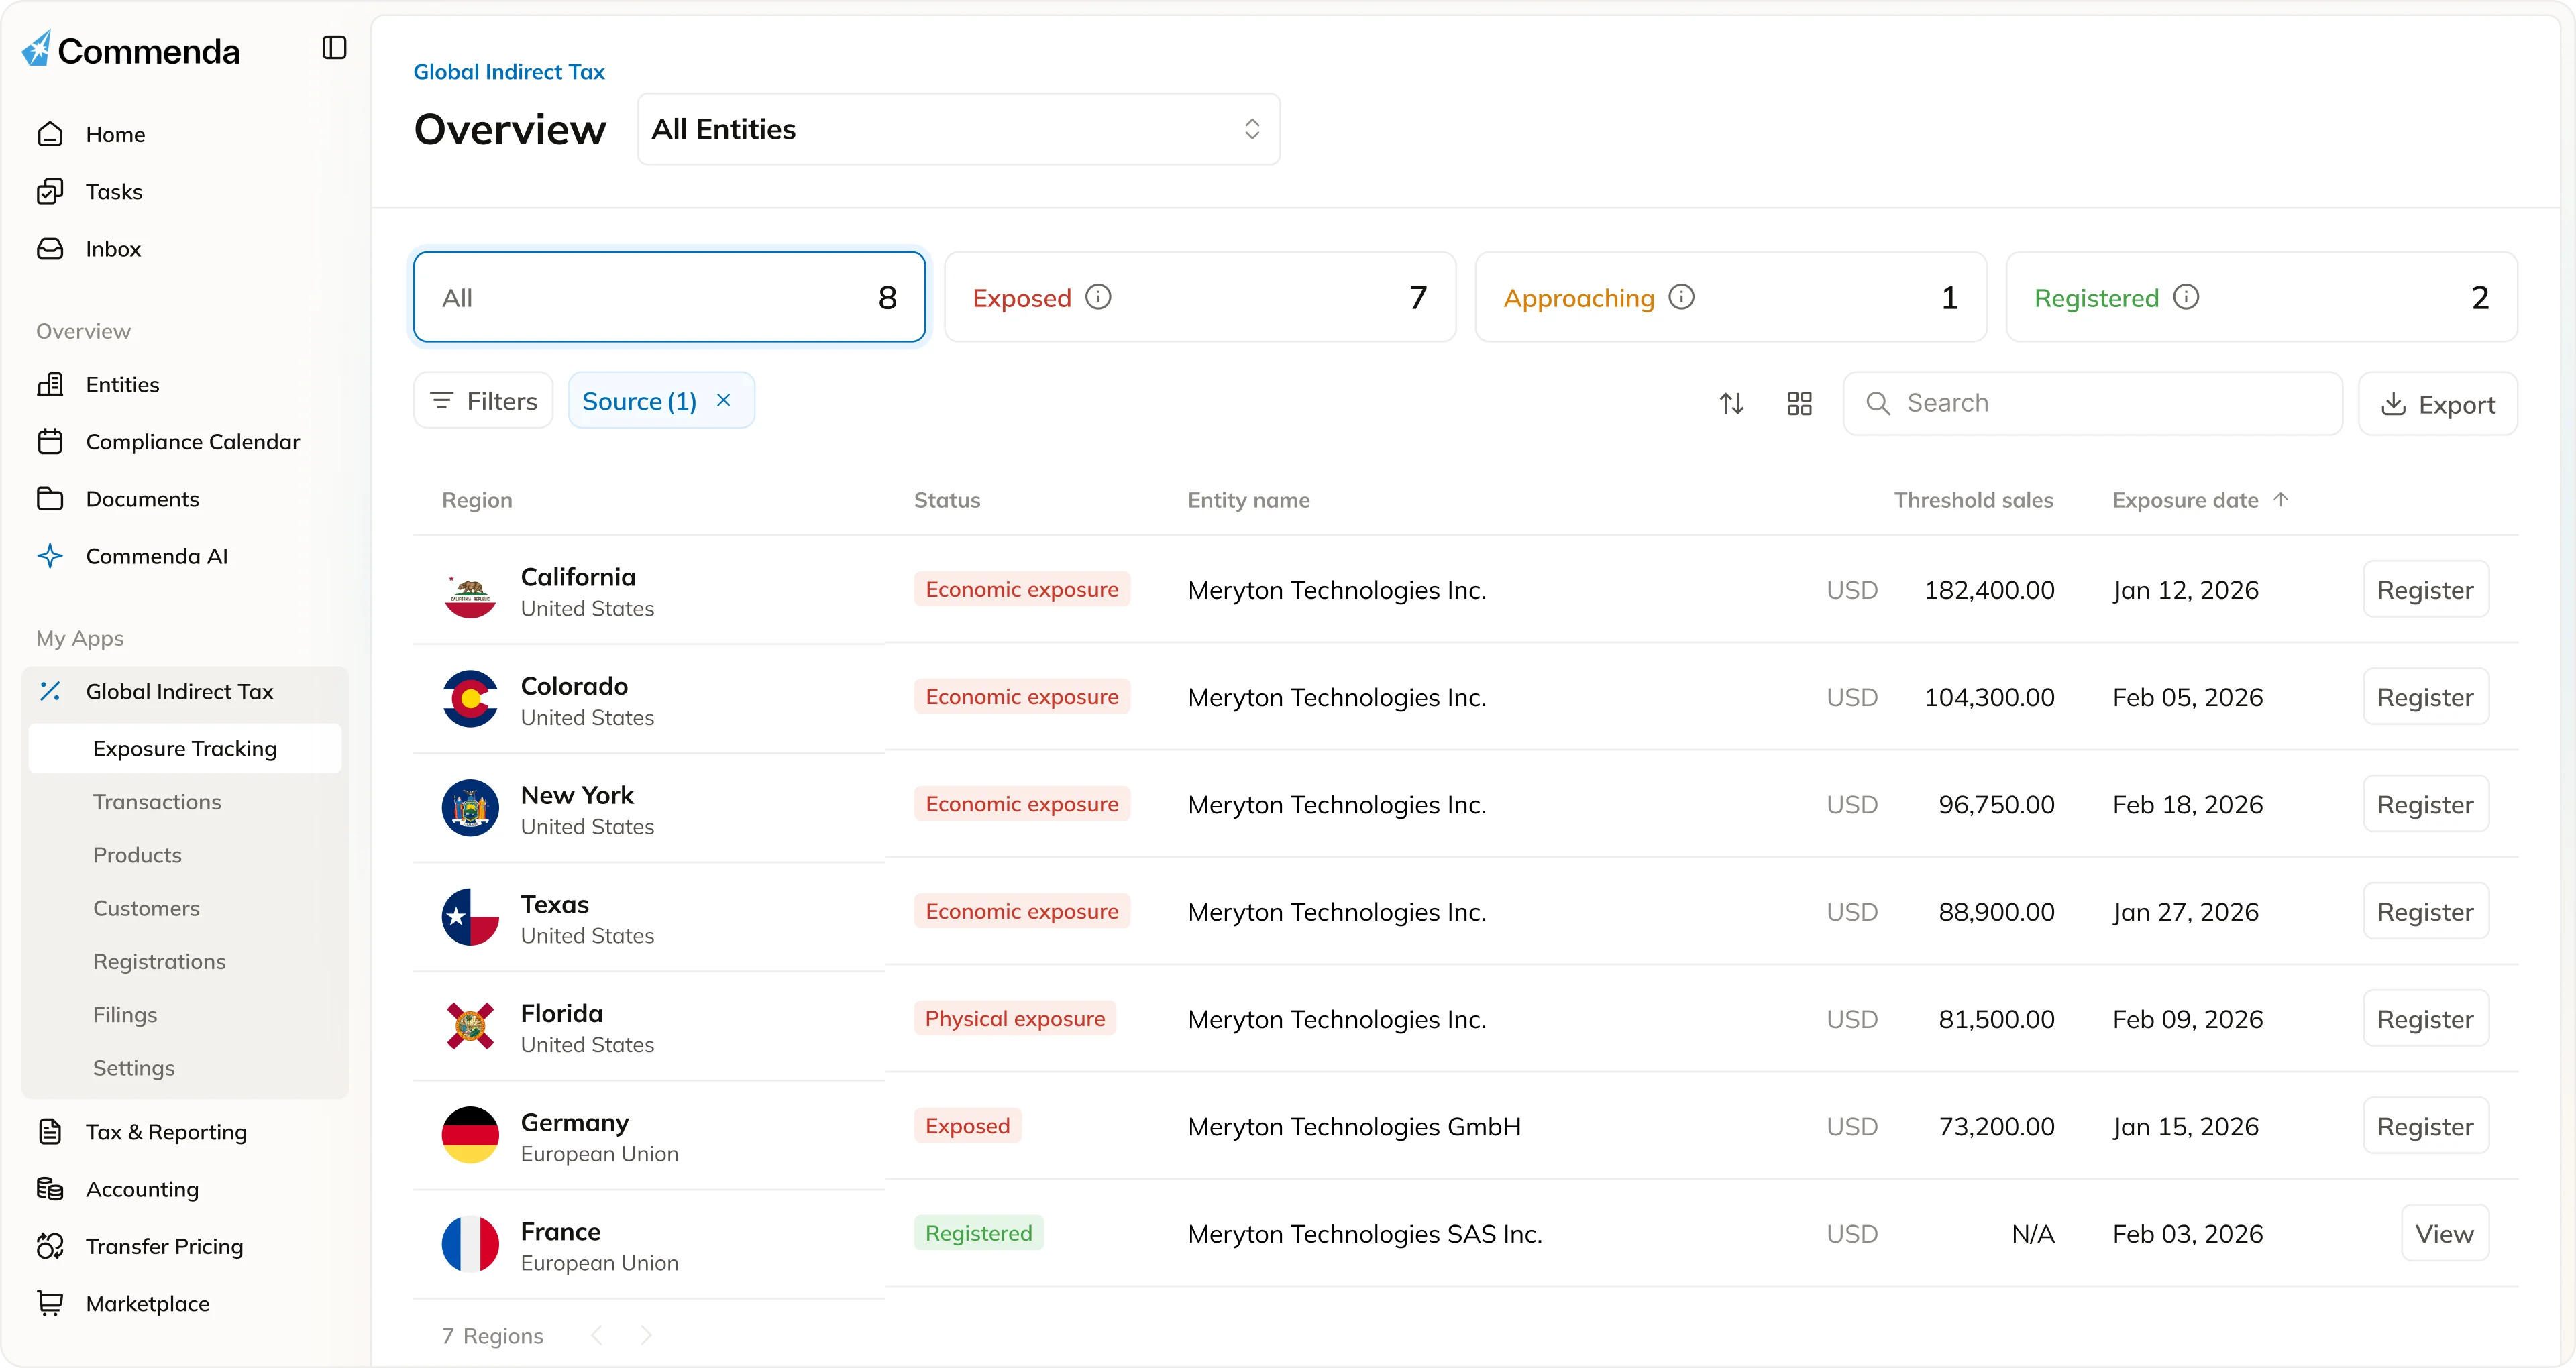2576x1368 pixels.
Task: Click the Search input field
Action: [2093, 403]
